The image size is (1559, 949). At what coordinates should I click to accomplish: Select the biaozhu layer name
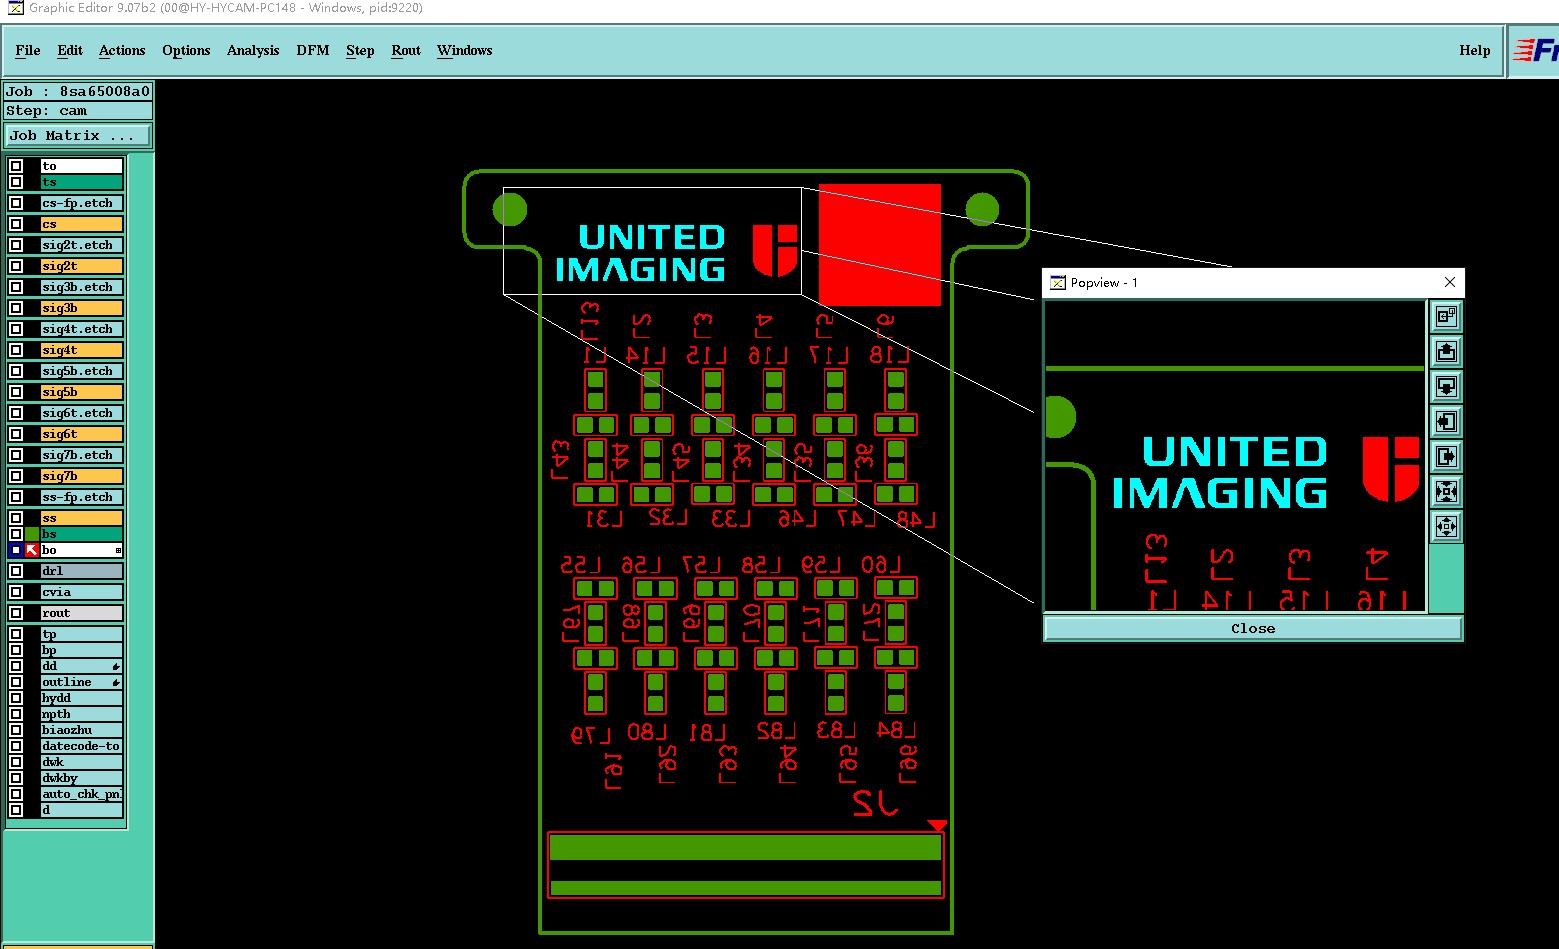click(82, 730)
